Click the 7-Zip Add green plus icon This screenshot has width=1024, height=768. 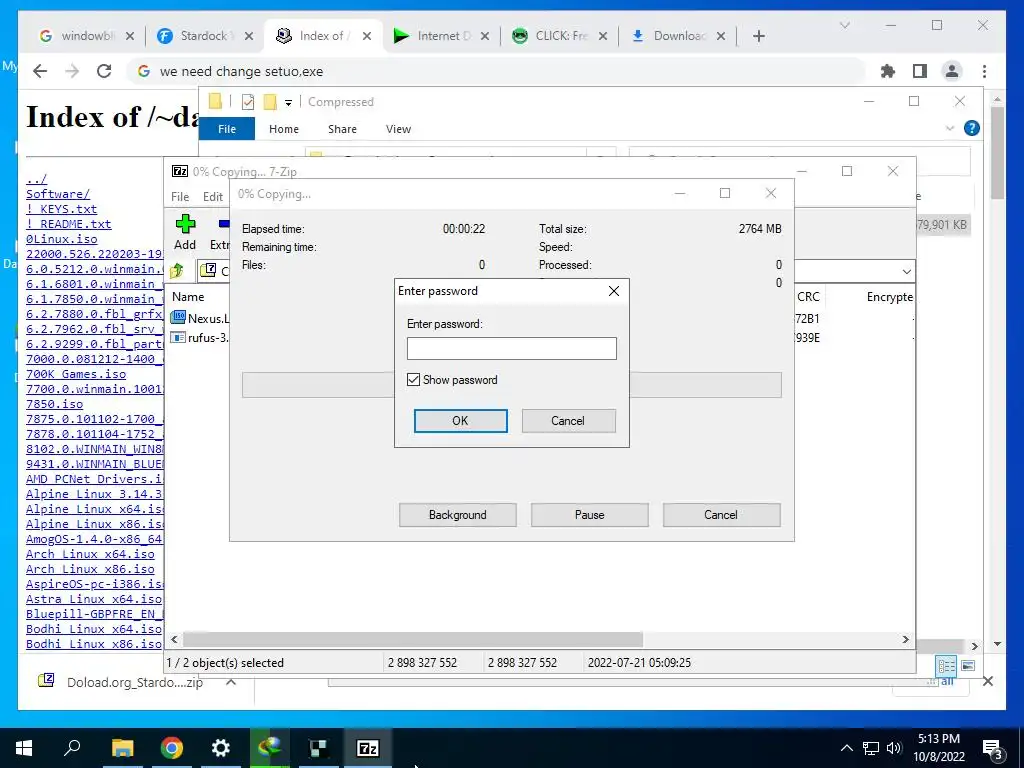[185, 224]
